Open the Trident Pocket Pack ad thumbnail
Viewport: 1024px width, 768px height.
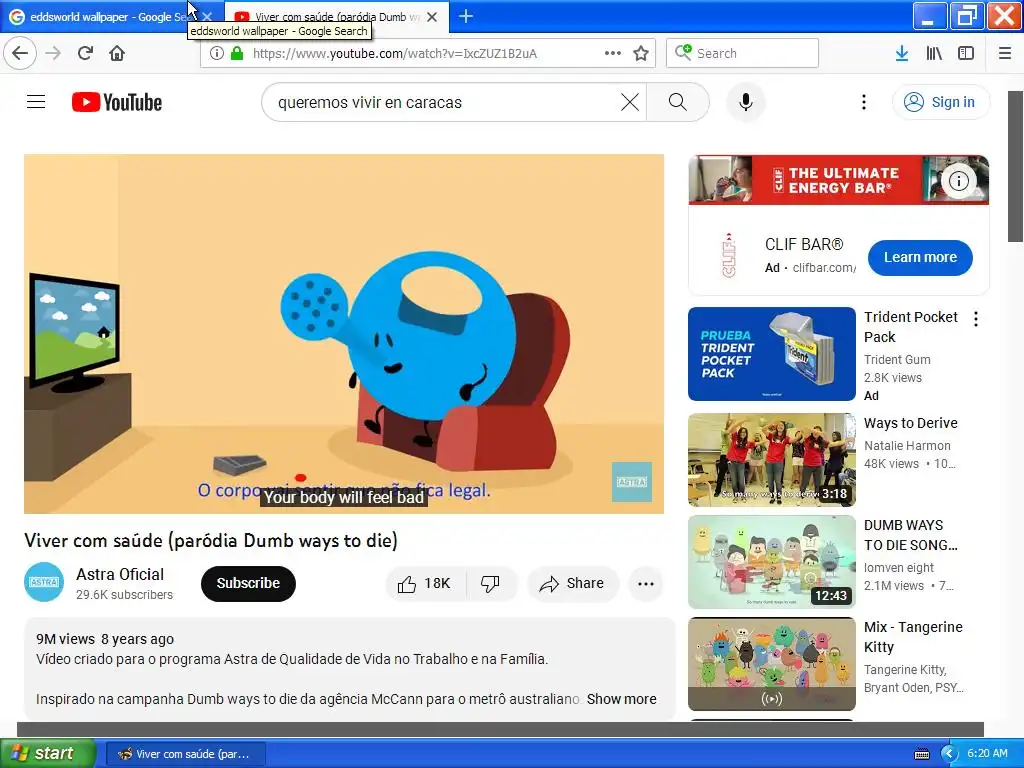tap(771, 354)
